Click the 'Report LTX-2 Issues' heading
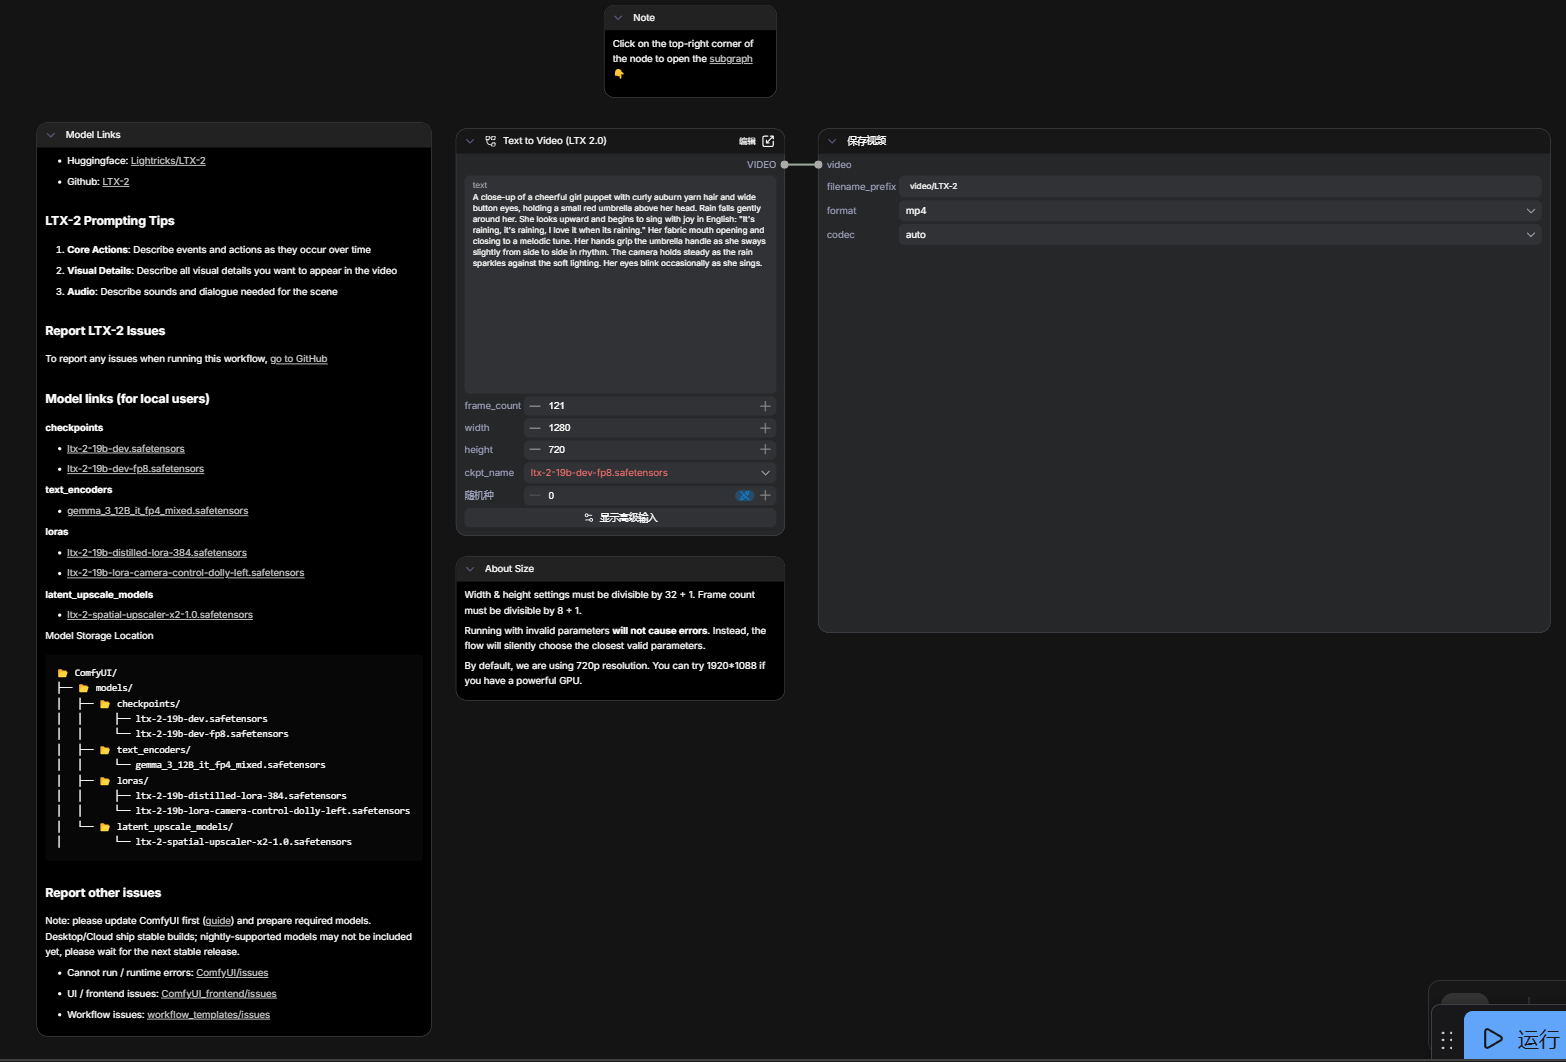 click(x=105, y=331)
